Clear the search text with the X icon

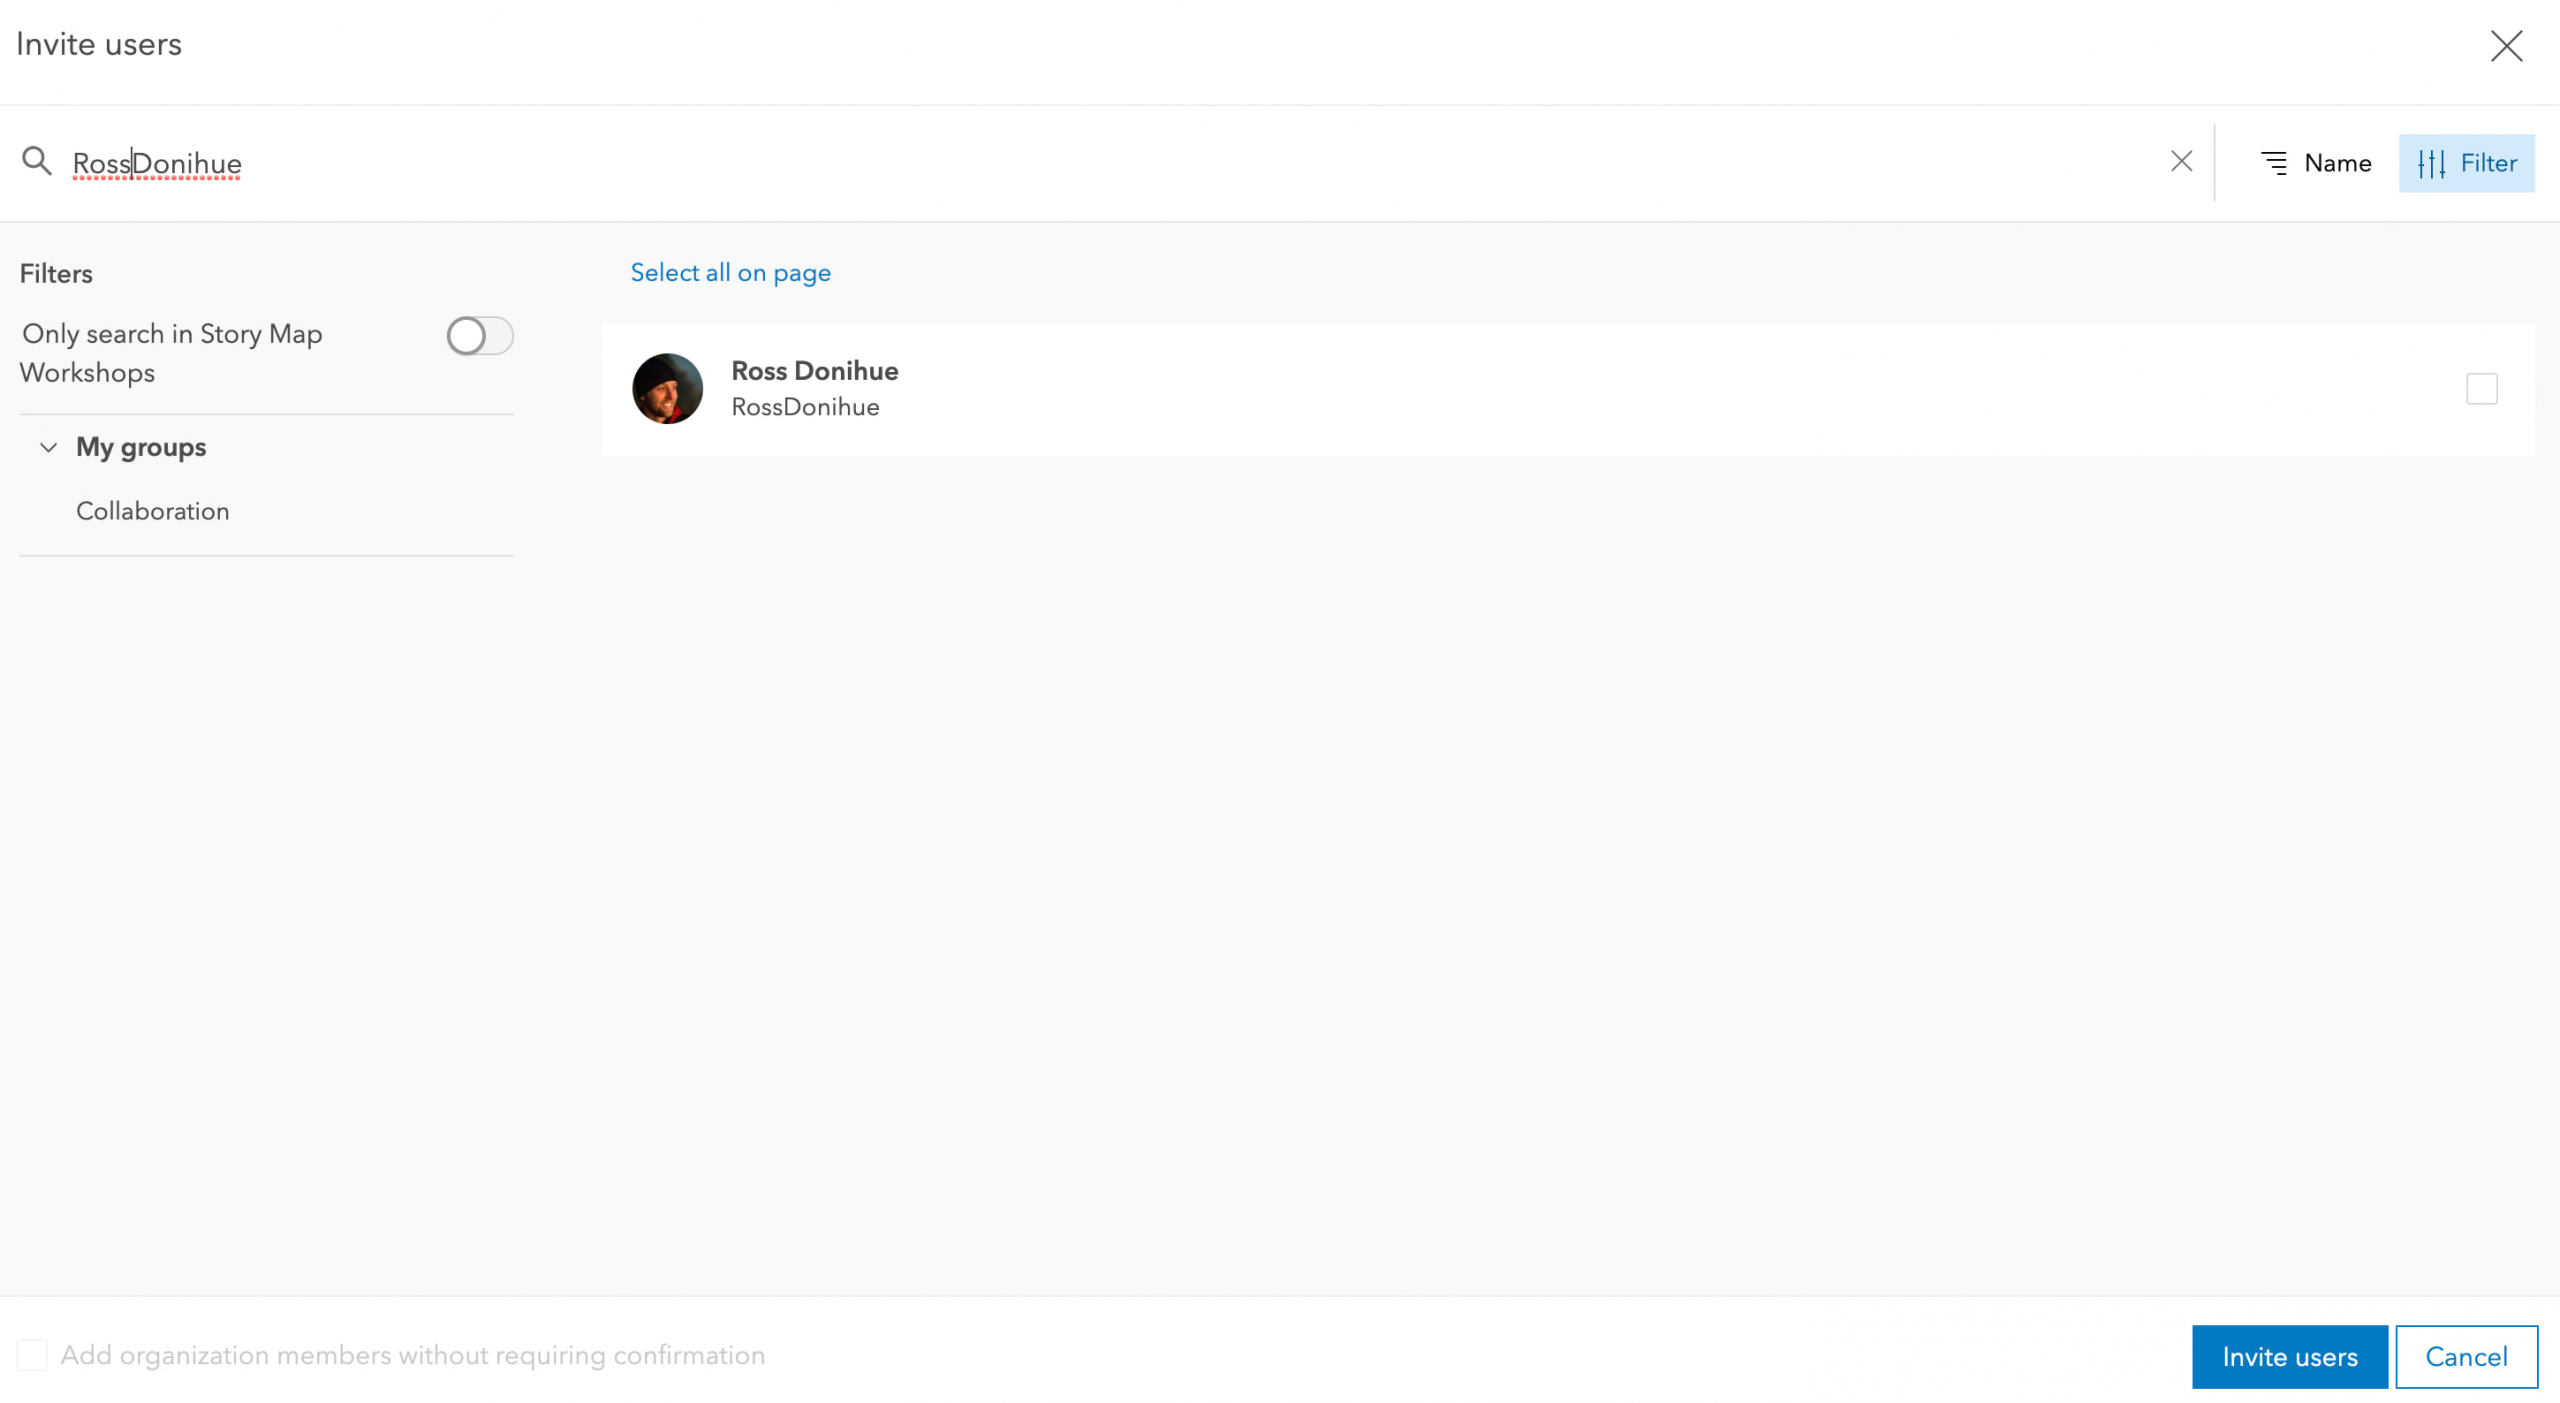[2181, 162]
